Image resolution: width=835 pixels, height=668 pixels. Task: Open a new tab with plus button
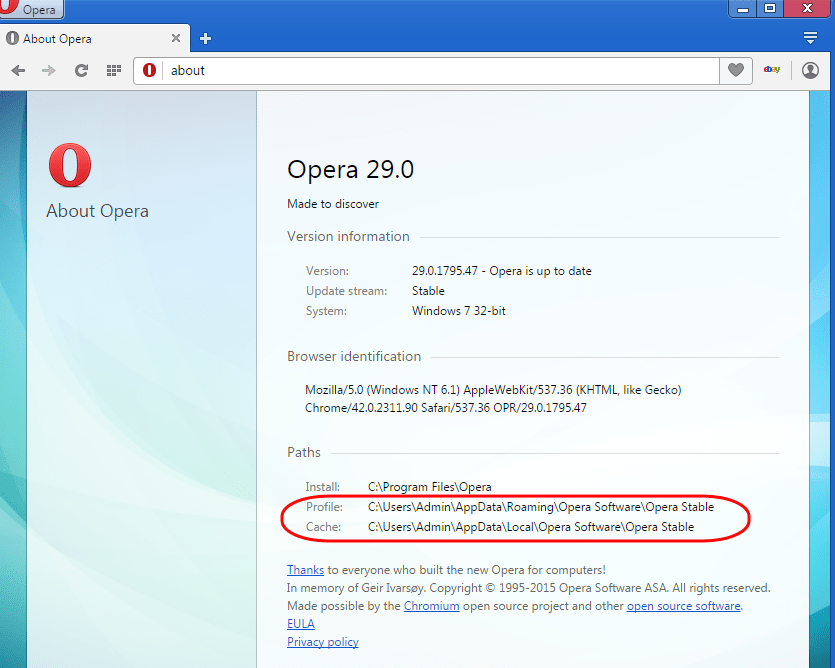pyautogui.click(x=205, y=38)
